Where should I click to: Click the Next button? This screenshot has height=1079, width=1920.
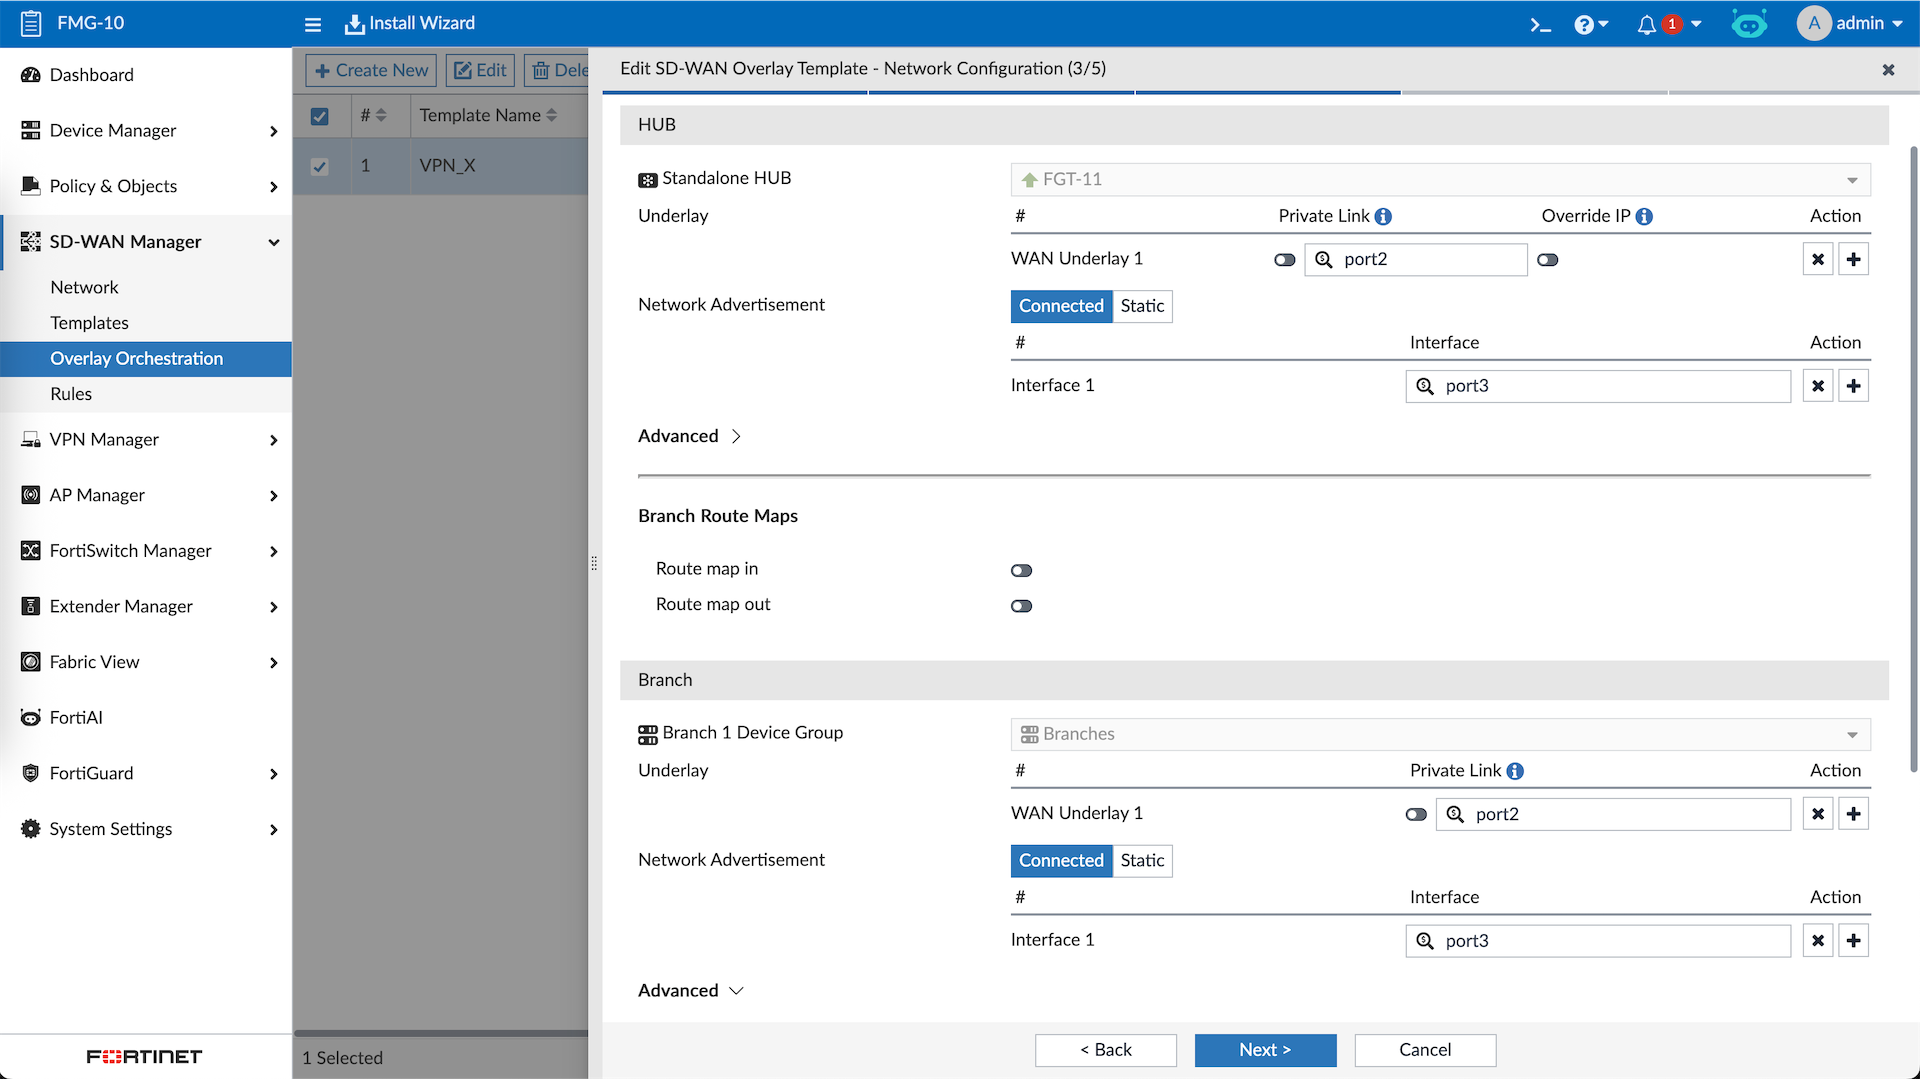[x=1265, y=1050]
